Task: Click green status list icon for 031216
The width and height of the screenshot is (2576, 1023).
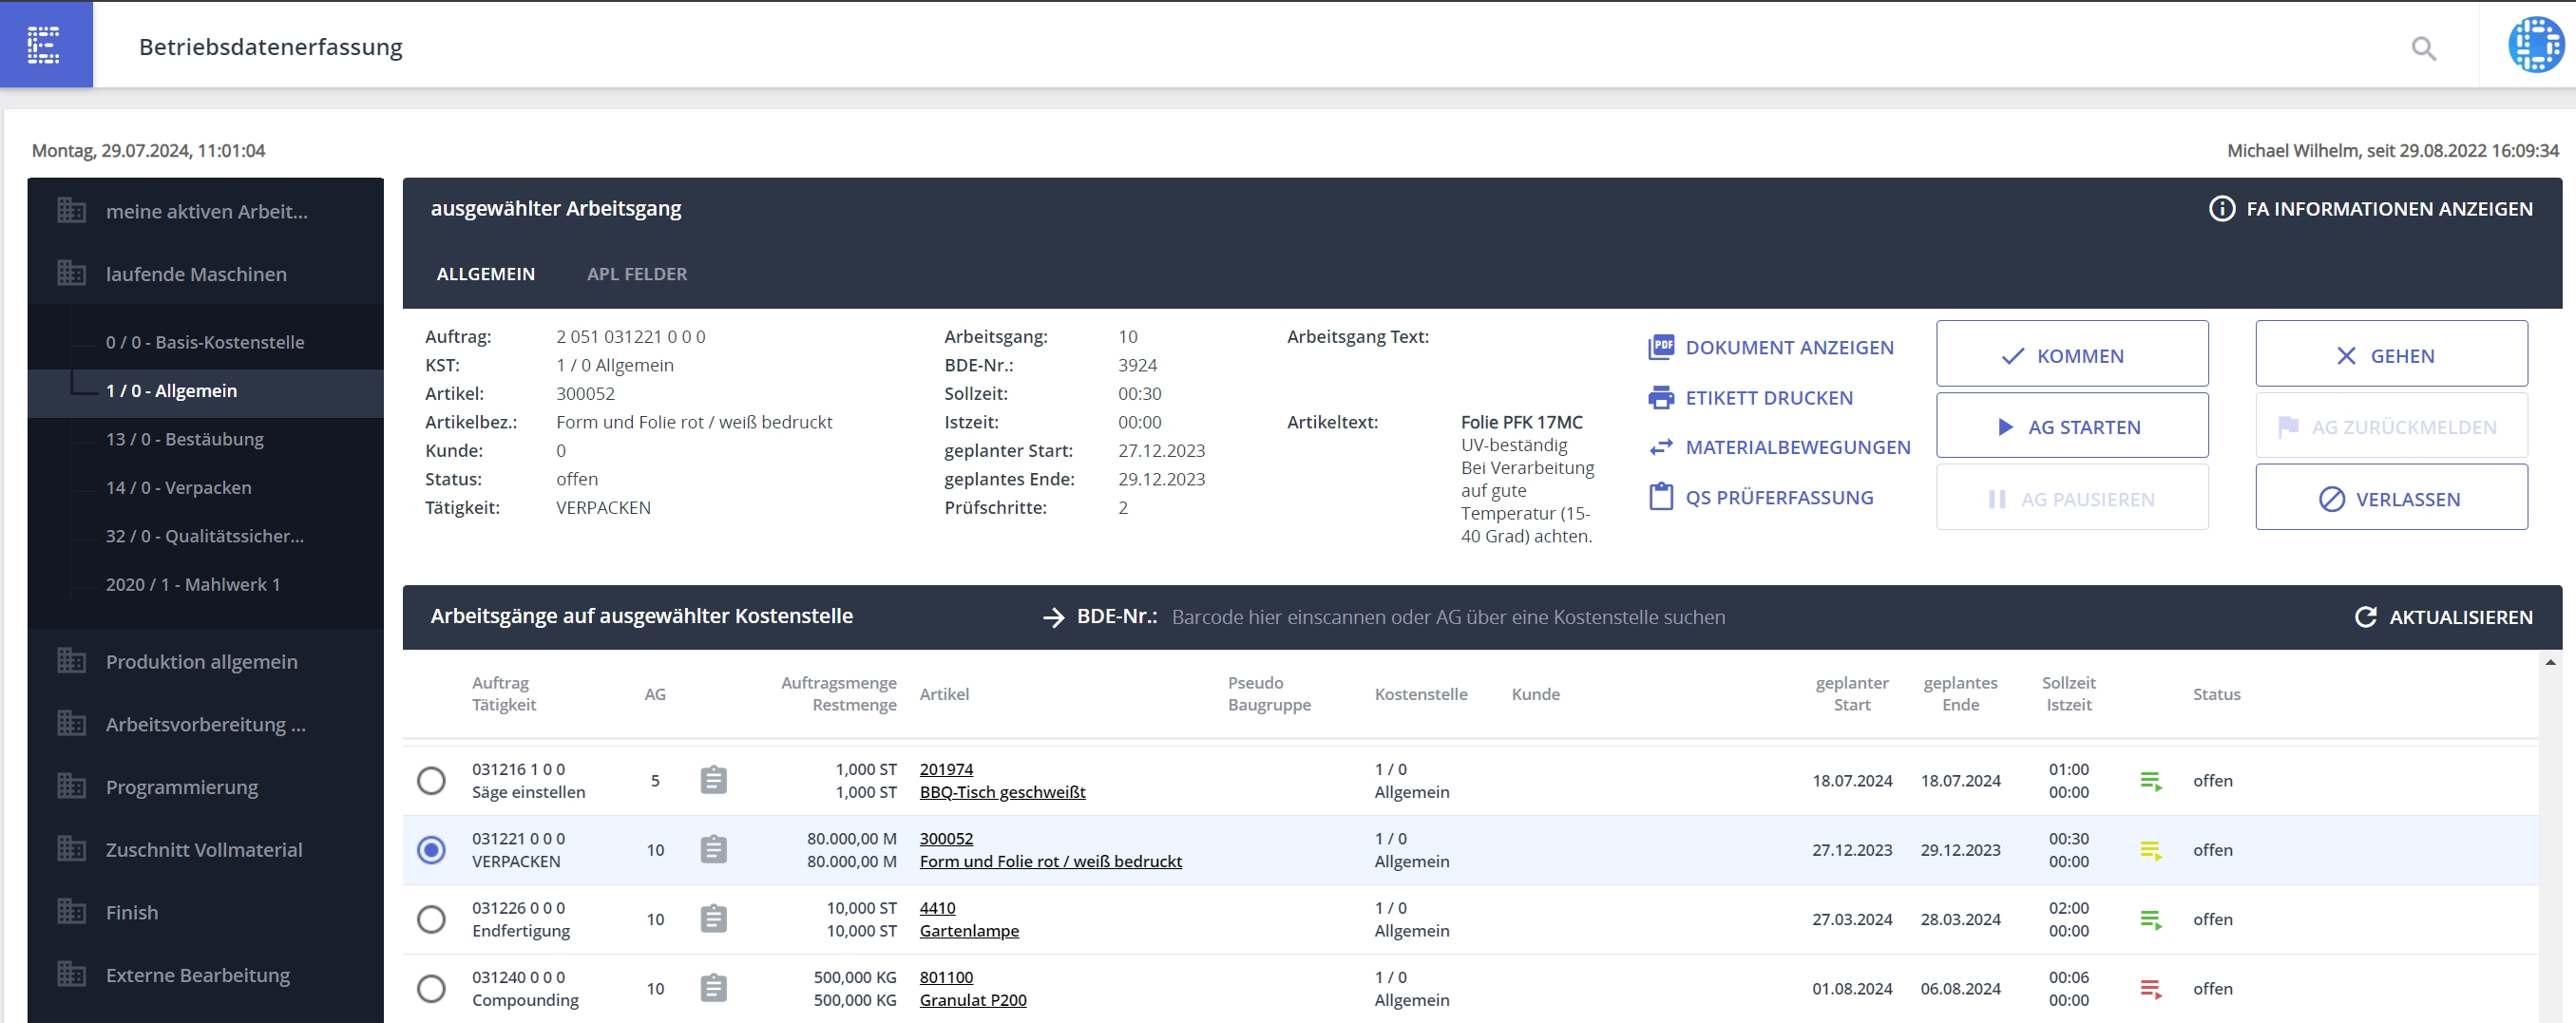Action: pyautogui.click(x=2151, y=781)
